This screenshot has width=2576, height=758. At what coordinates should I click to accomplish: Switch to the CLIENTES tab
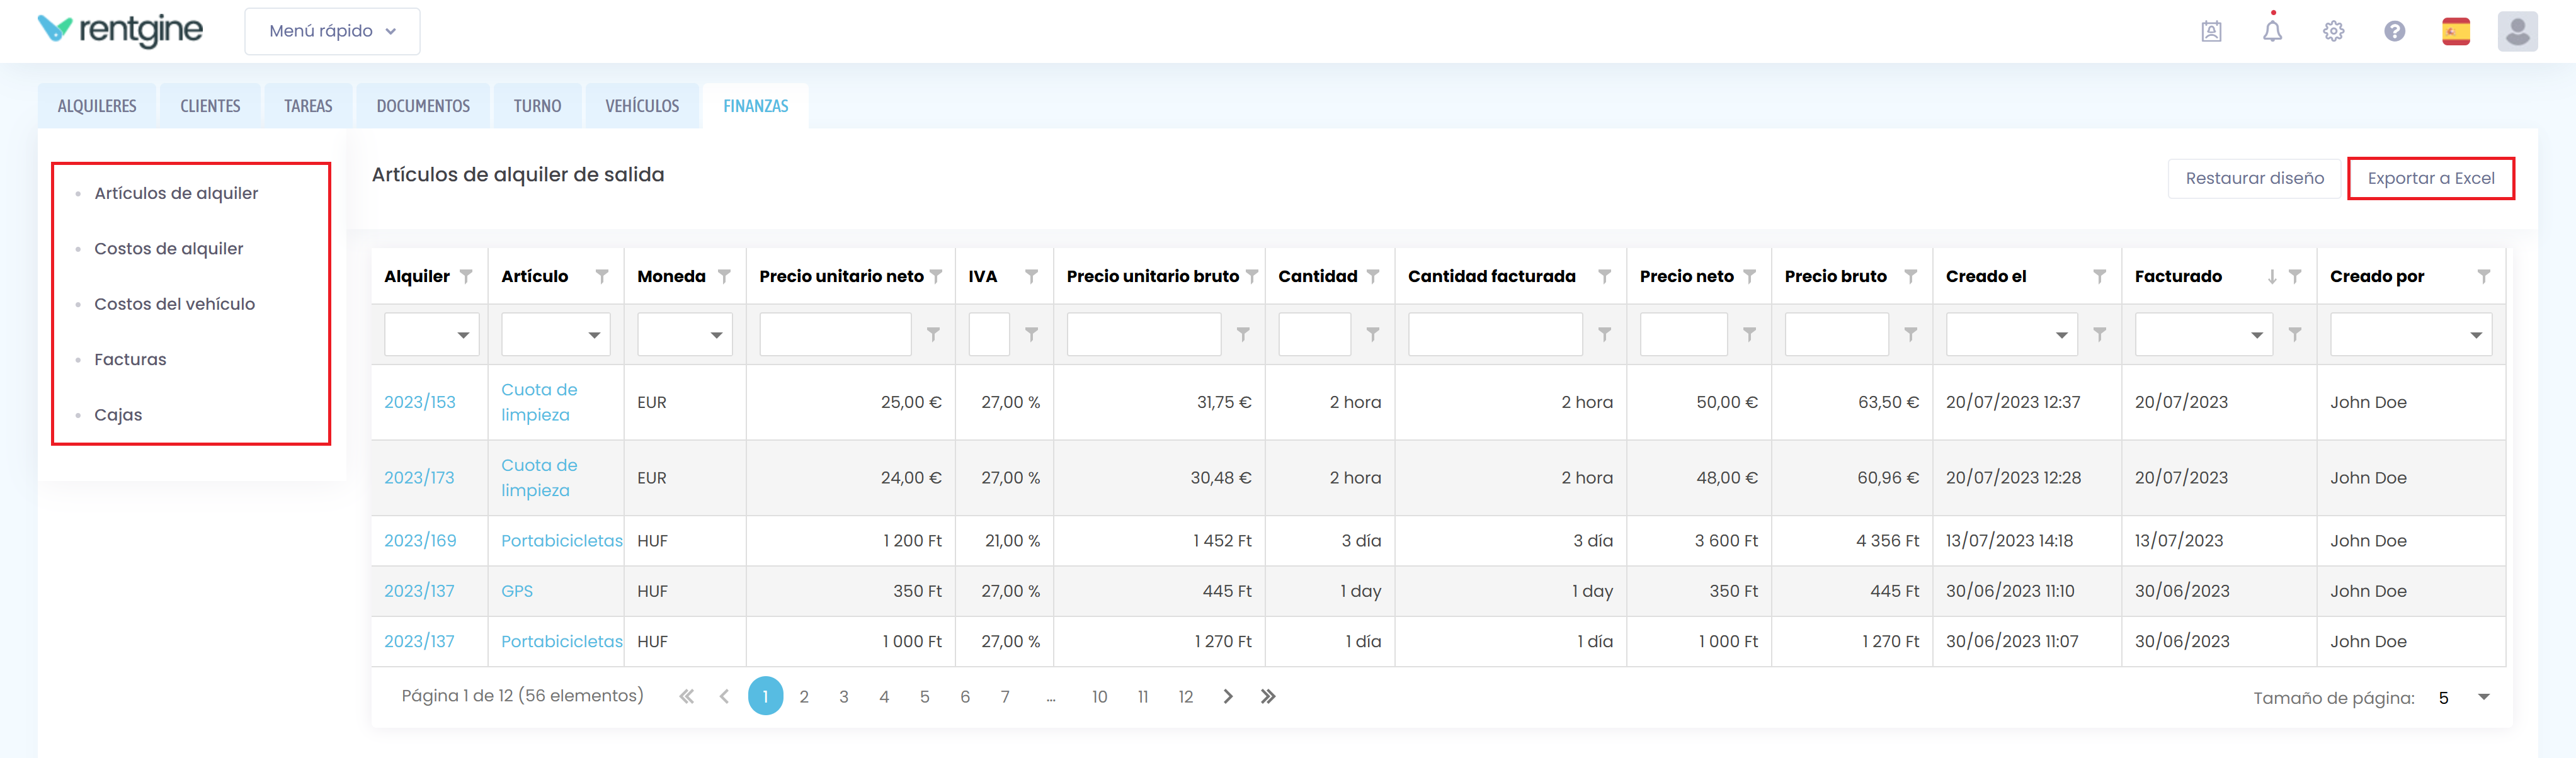tap(210, 106)
